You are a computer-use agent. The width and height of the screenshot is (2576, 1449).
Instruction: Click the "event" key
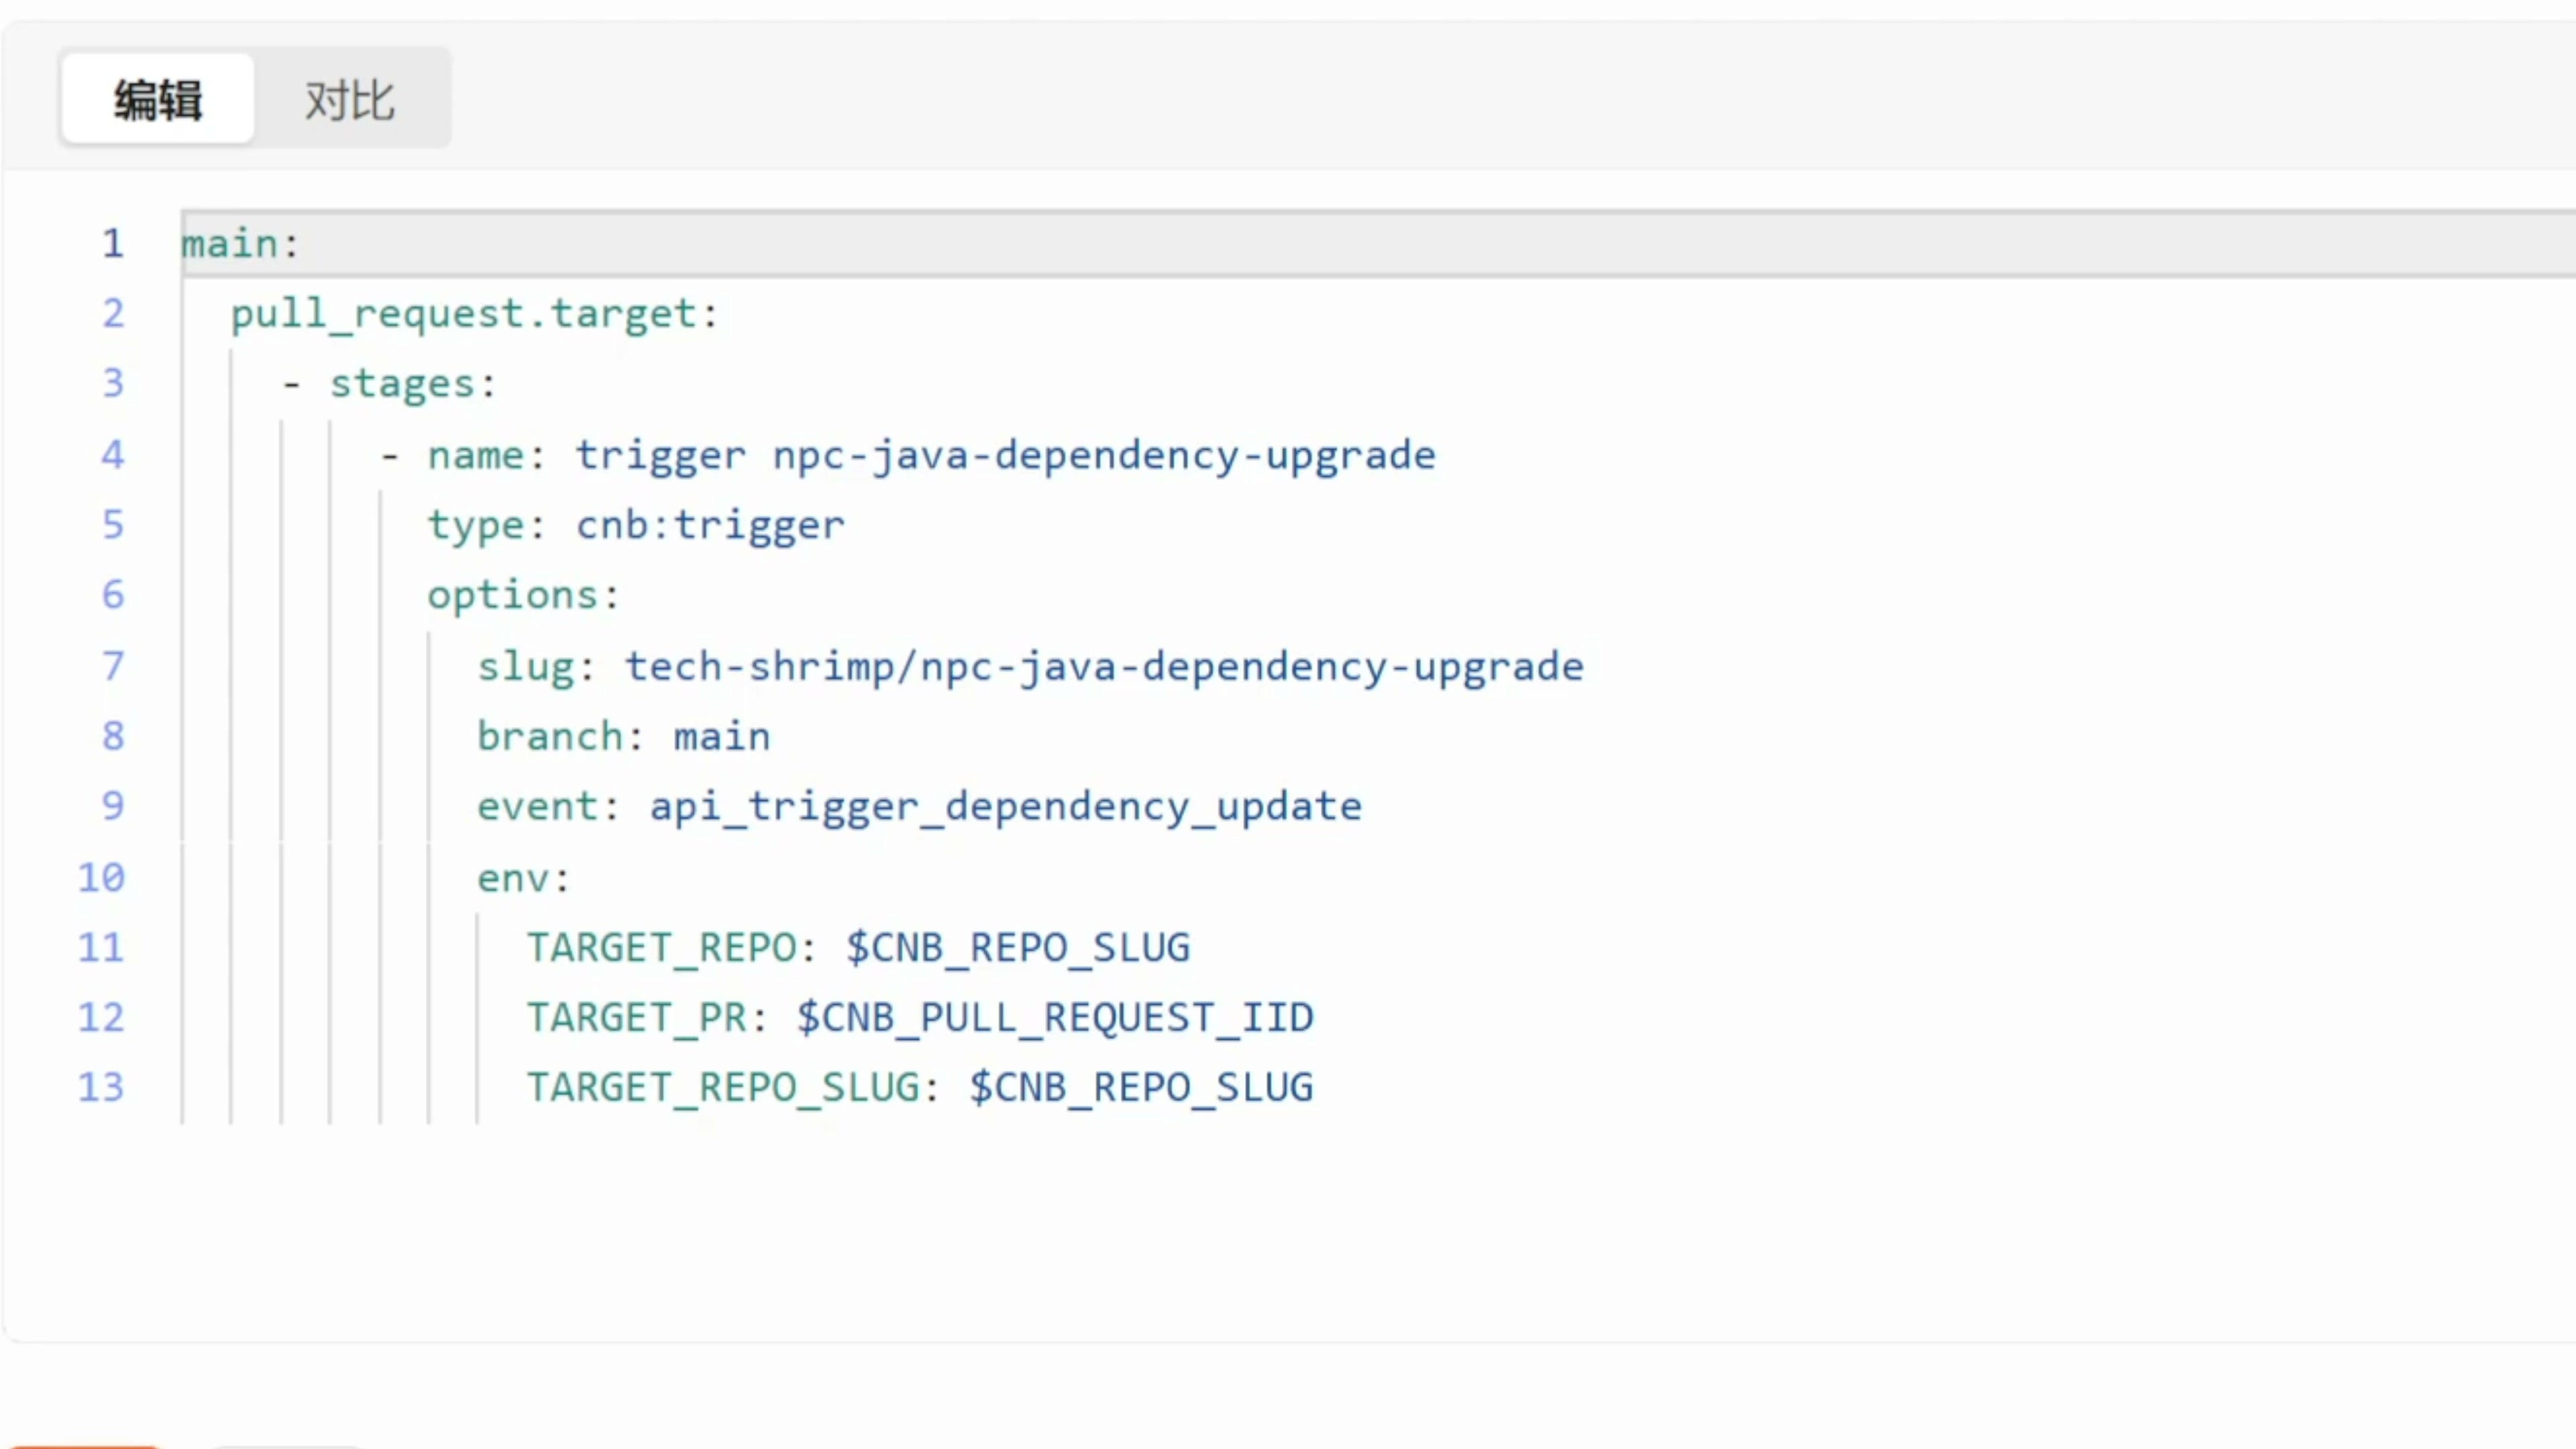tap(538, 807)
